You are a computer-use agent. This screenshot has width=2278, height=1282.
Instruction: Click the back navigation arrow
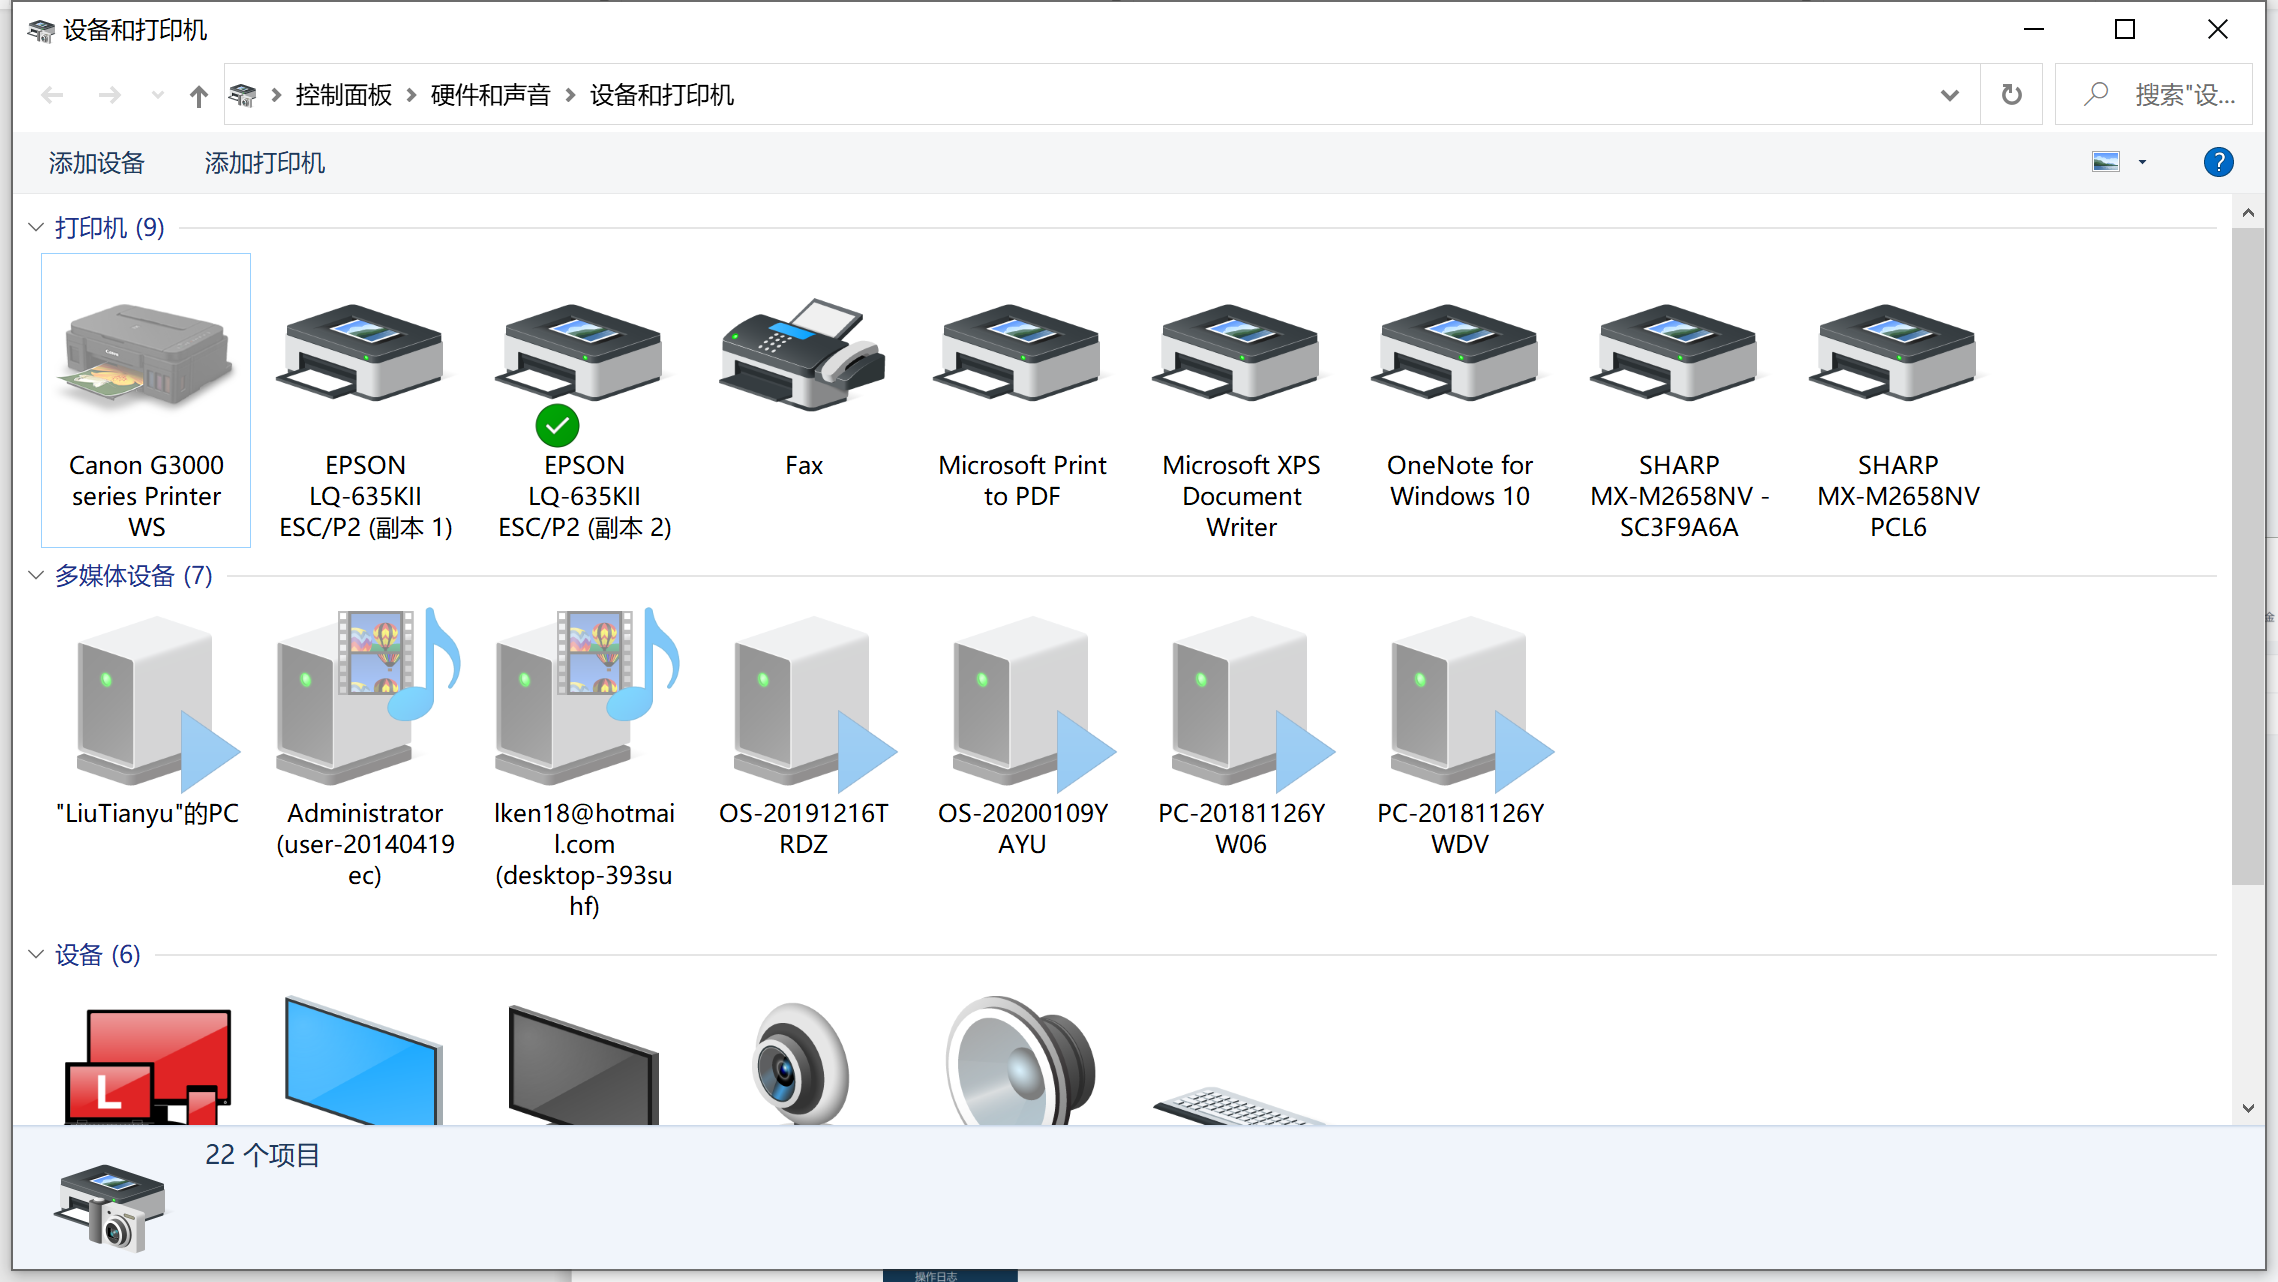(52, 95)
